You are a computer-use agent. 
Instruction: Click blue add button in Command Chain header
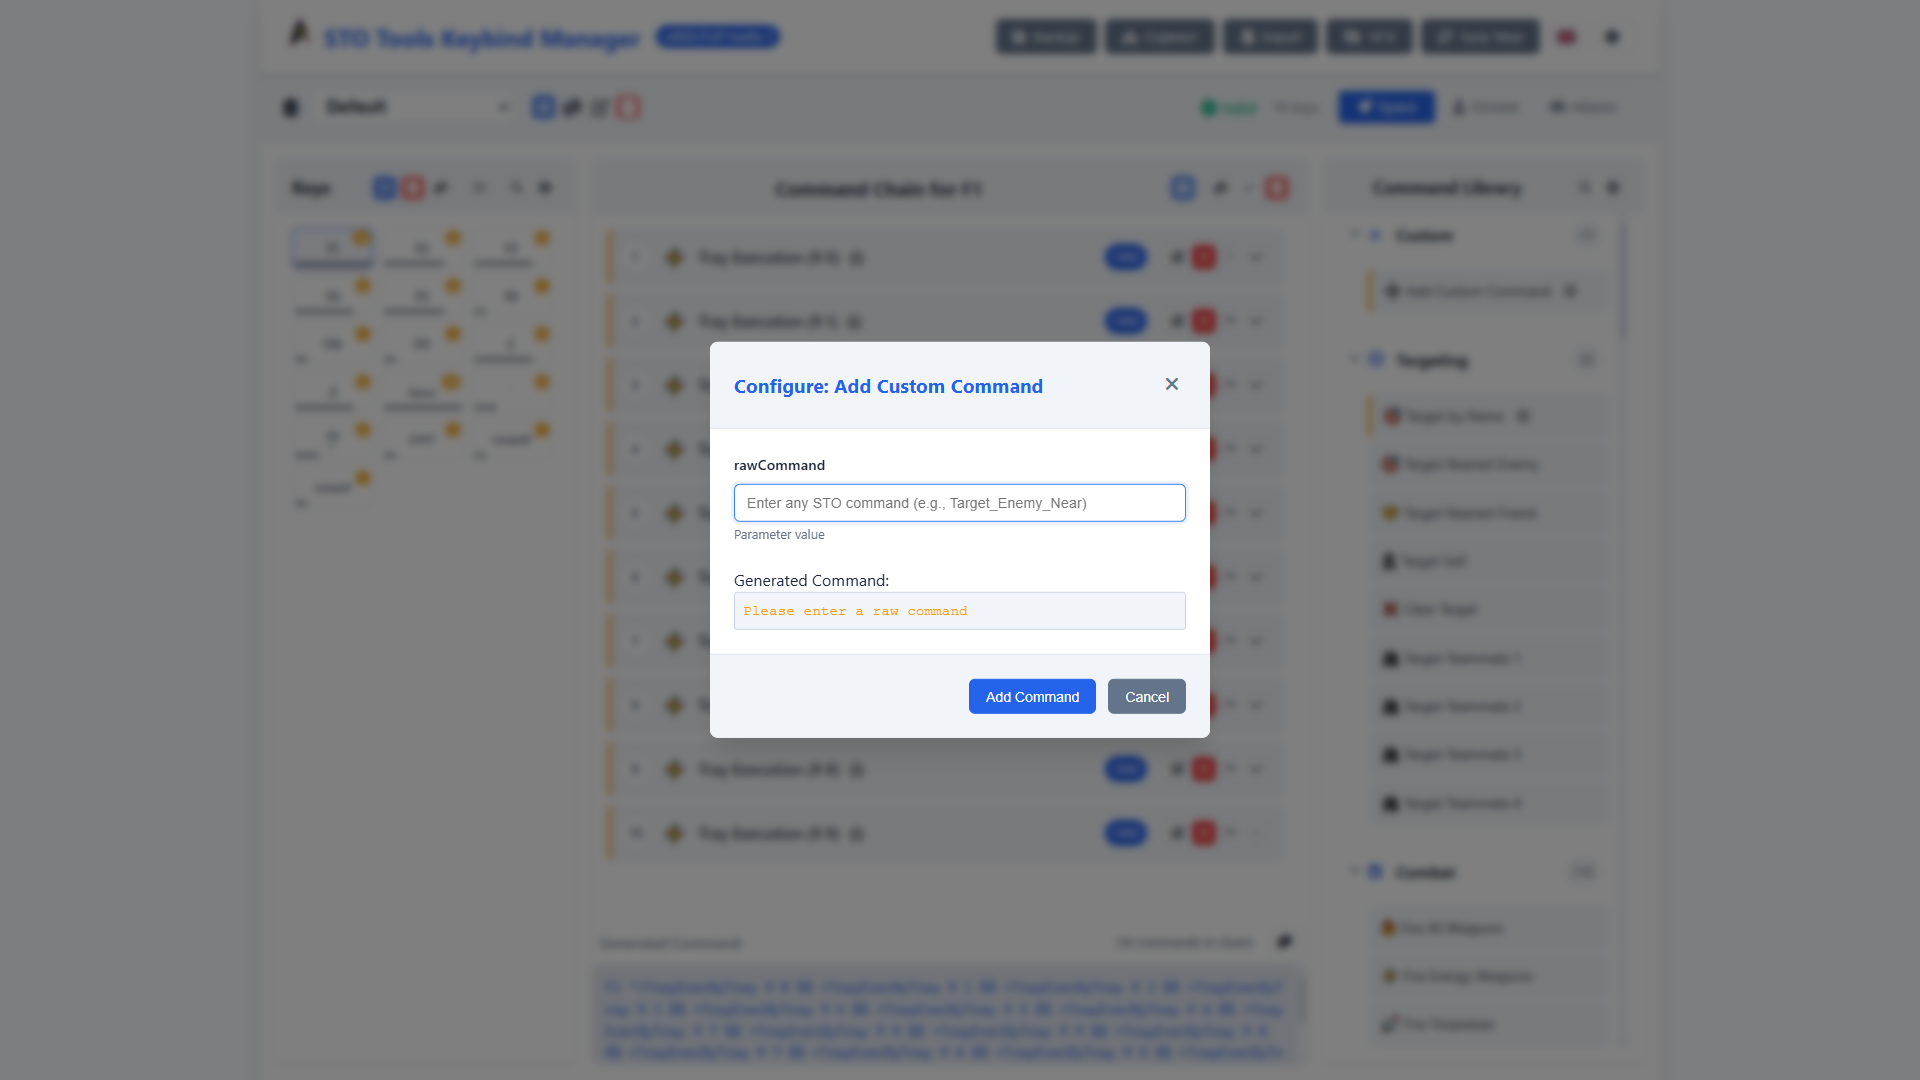tap(1182, 188)
